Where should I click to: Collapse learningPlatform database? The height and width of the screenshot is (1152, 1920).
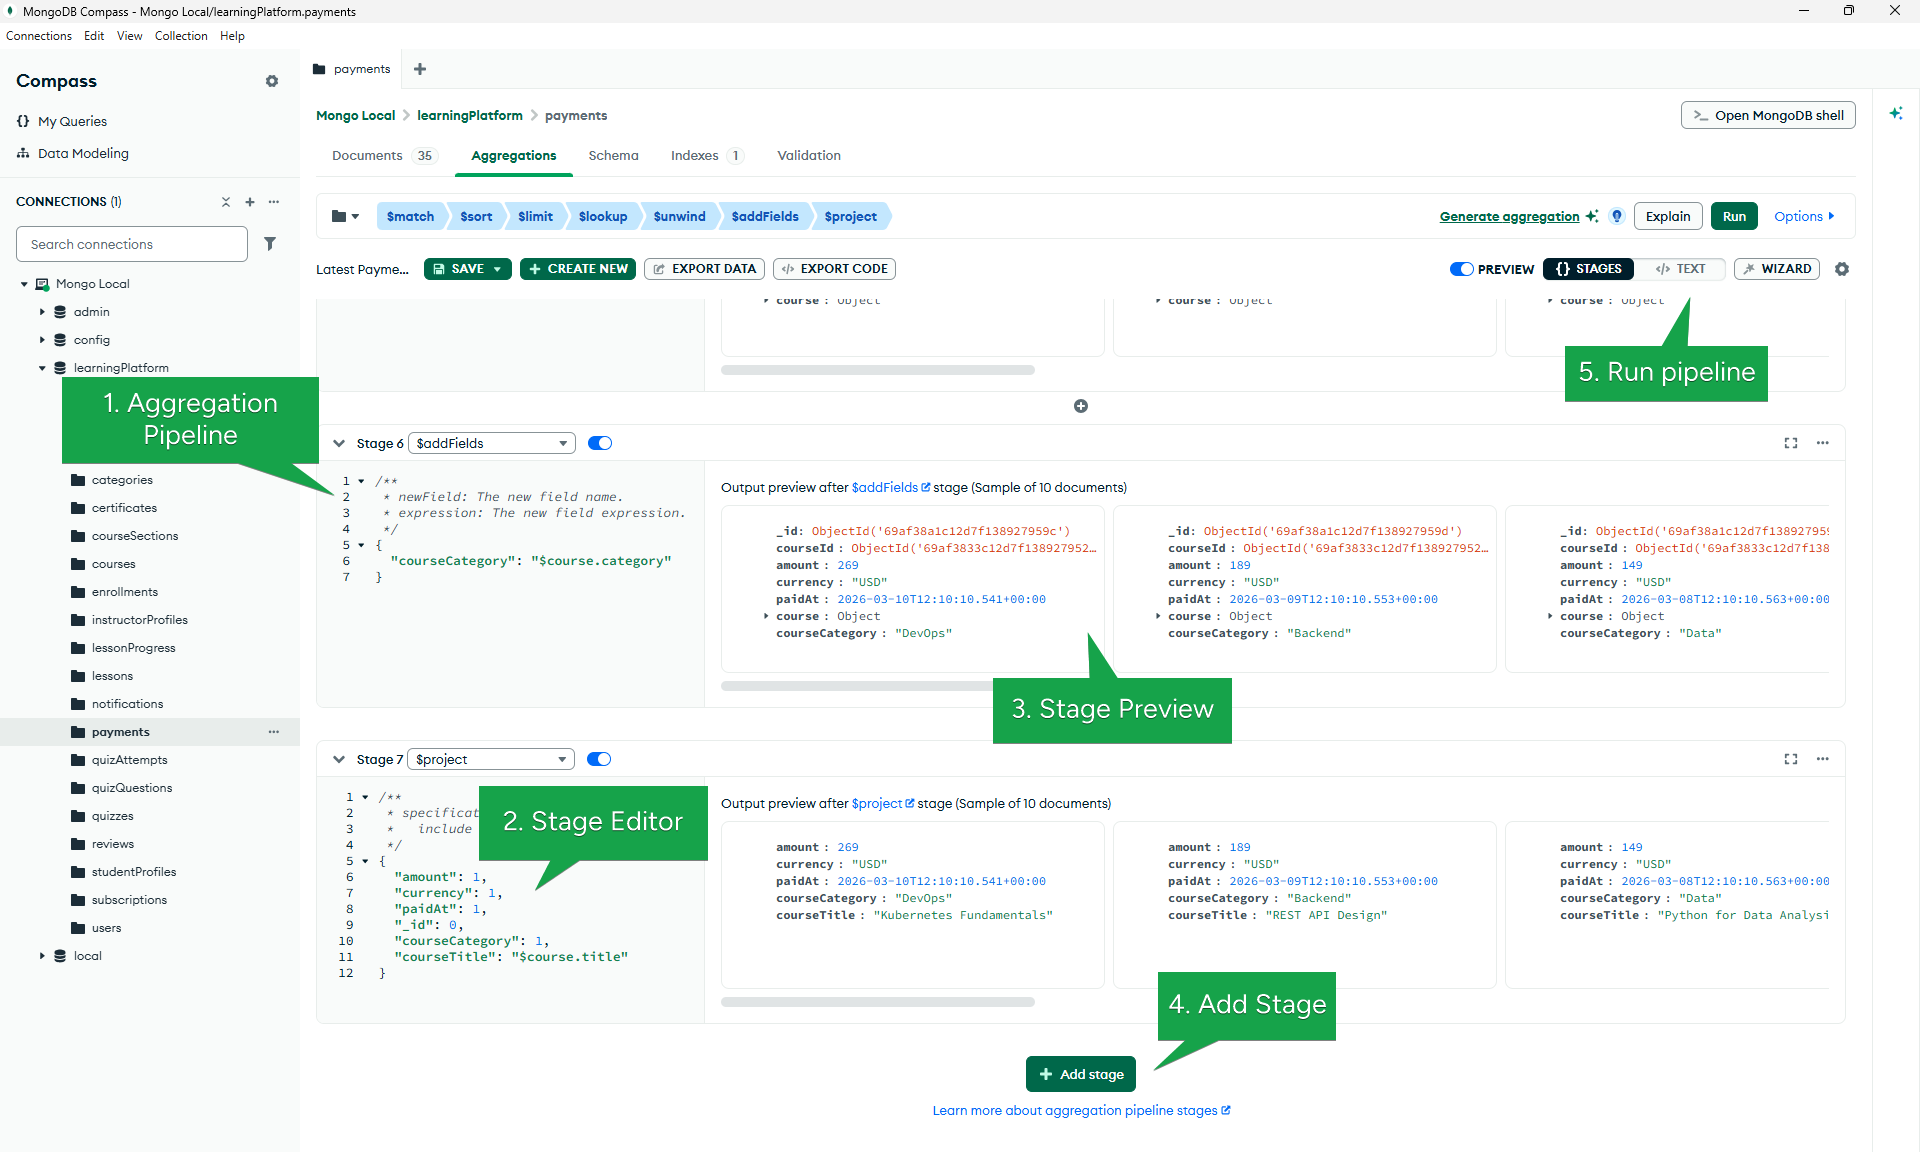click(42, 368)
